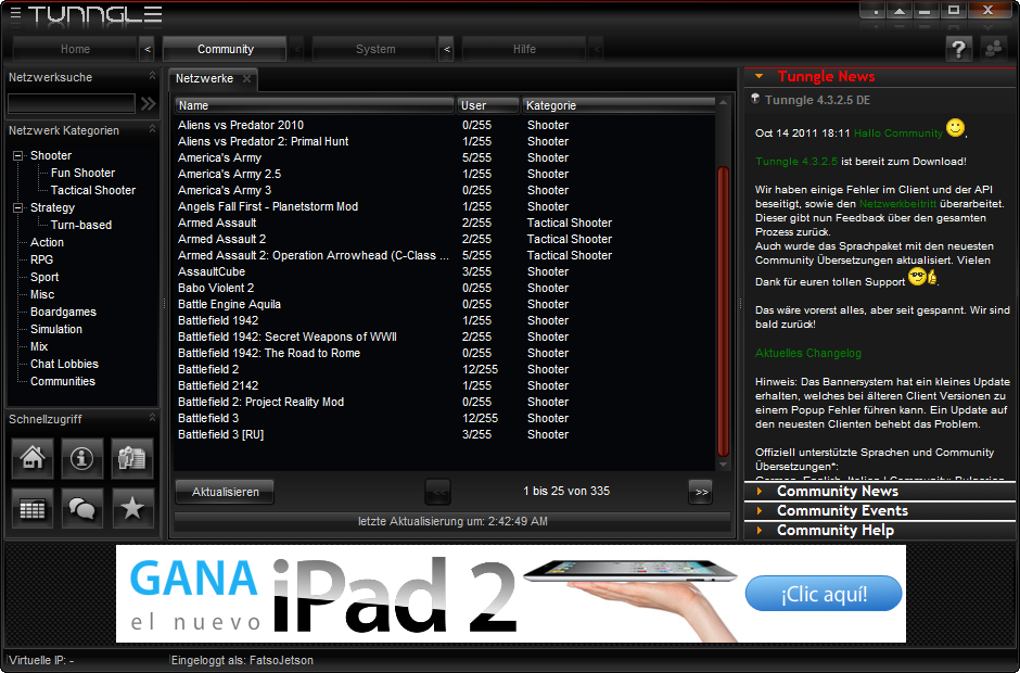Image resolution: width=1020 pixels, height=673 pixels.
Task: Click the up-triangle titlebar button
Action: pos(900,11)
